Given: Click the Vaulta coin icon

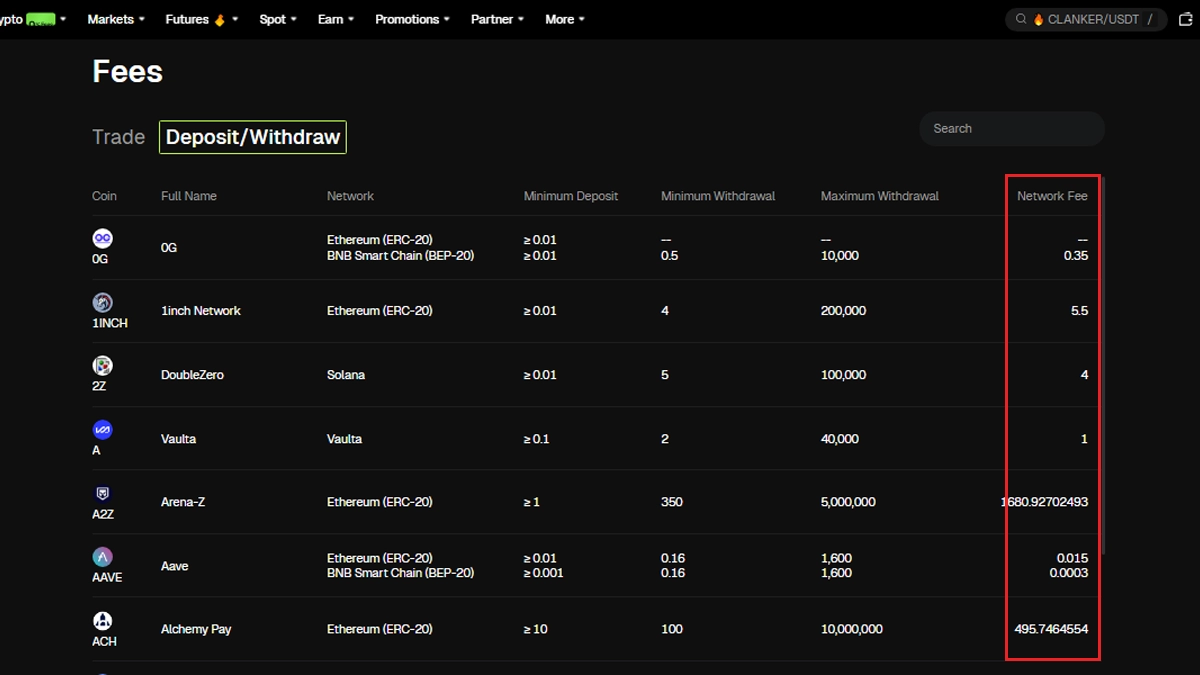Looking at the screenshot, I should click(102, 430).
